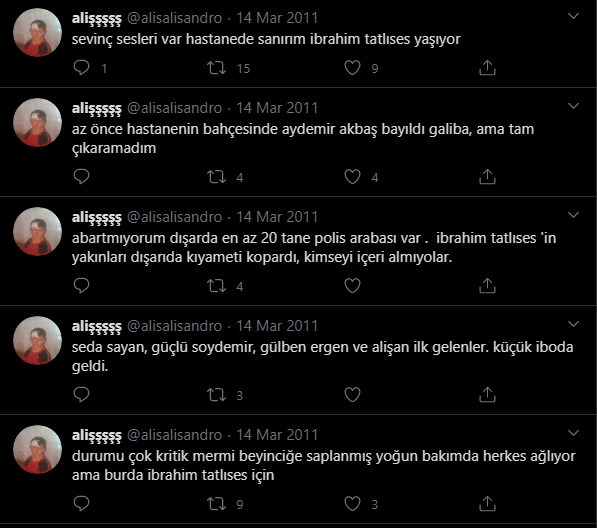Open @alisalisandro profile from first tweet
Image resolution: width=597 pixels, height=528 pixels.
pos(174,18)
